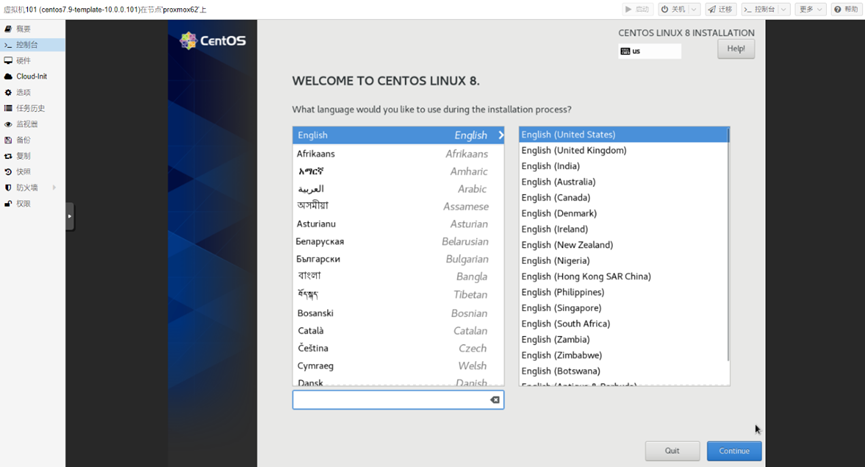
Task: Click the 帮助 (Help) toolbar button
Action: click(x=846, y=9)
